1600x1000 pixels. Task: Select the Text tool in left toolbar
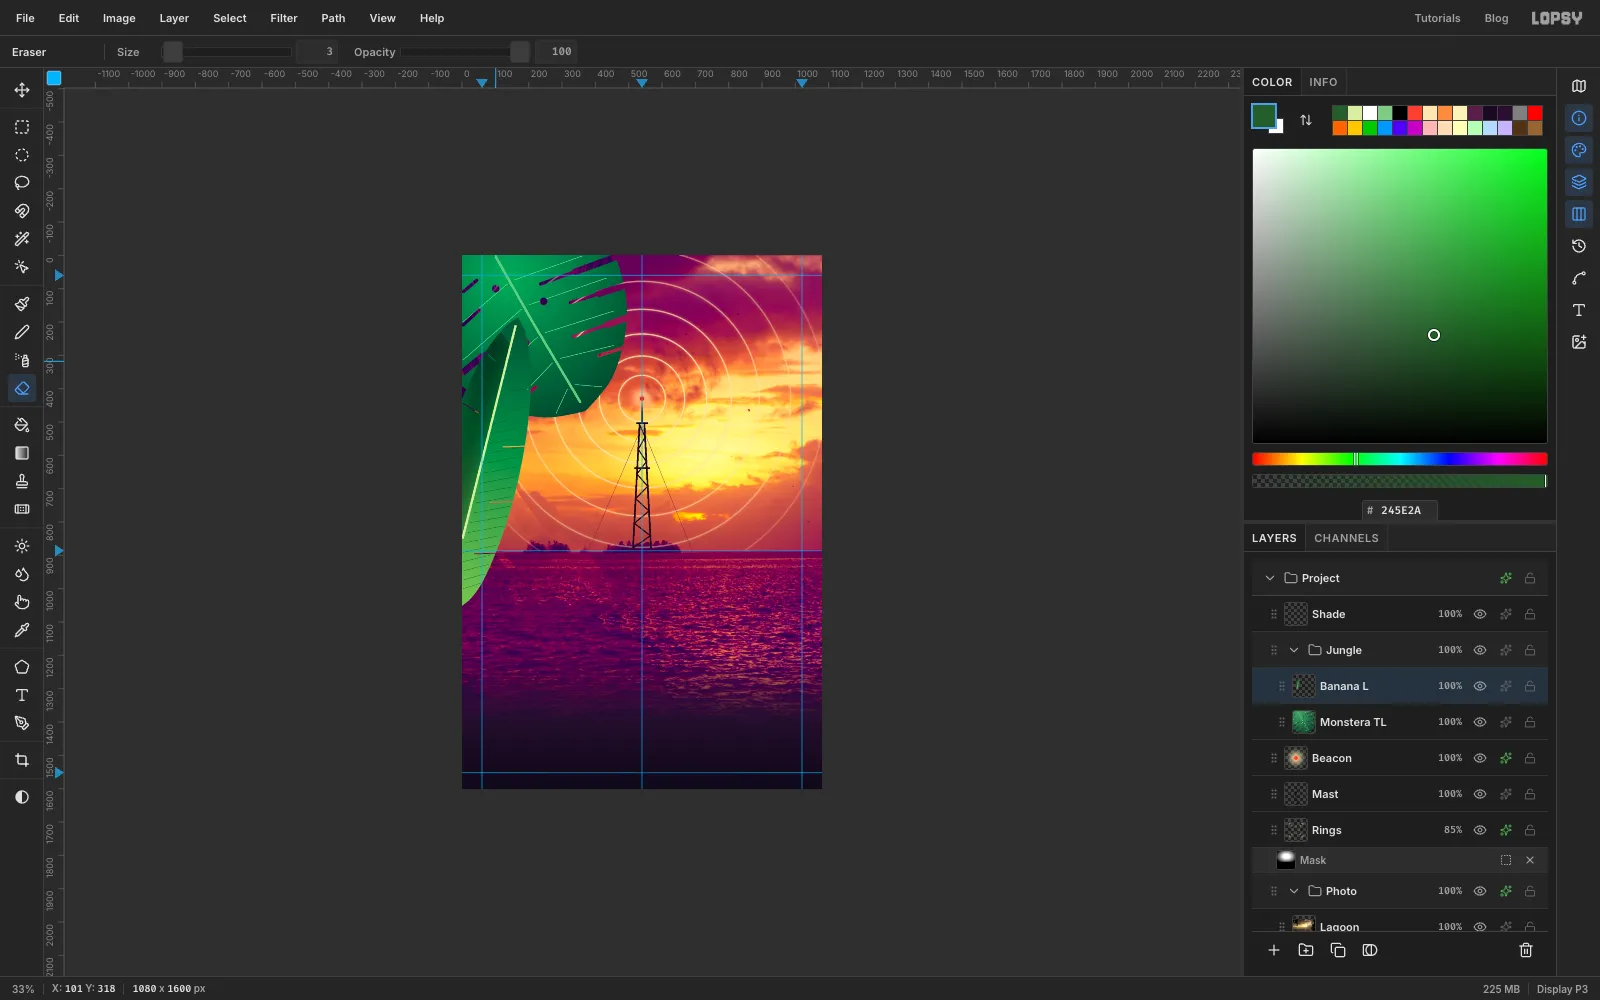(x=22, y=695)
